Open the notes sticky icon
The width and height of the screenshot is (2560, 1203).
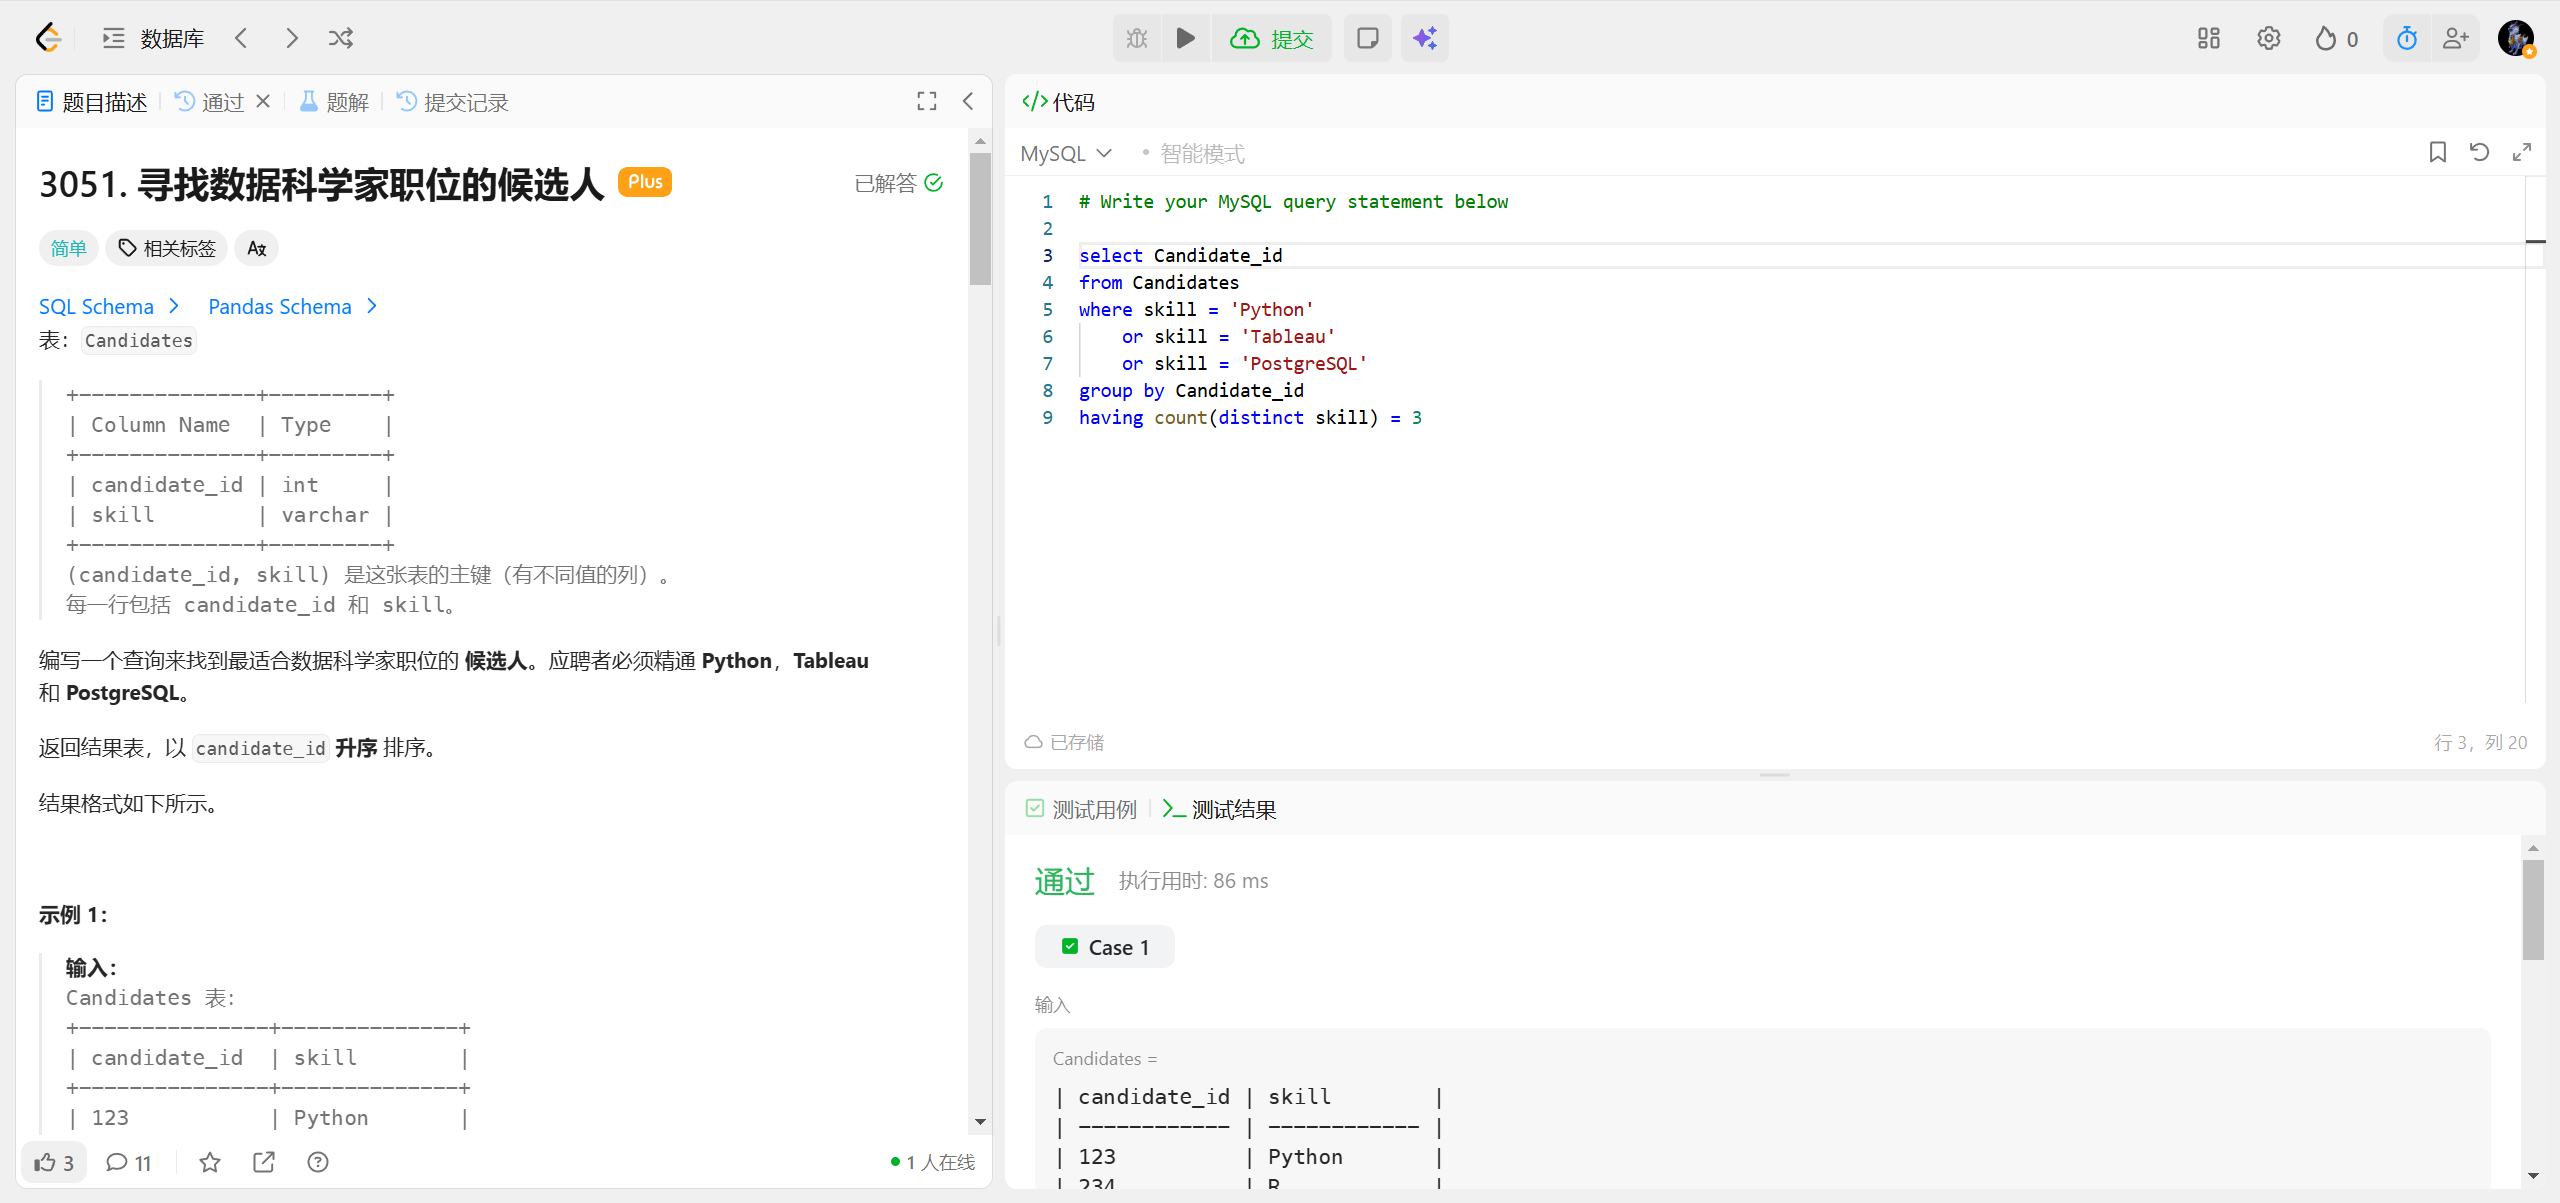point(1367,38)
